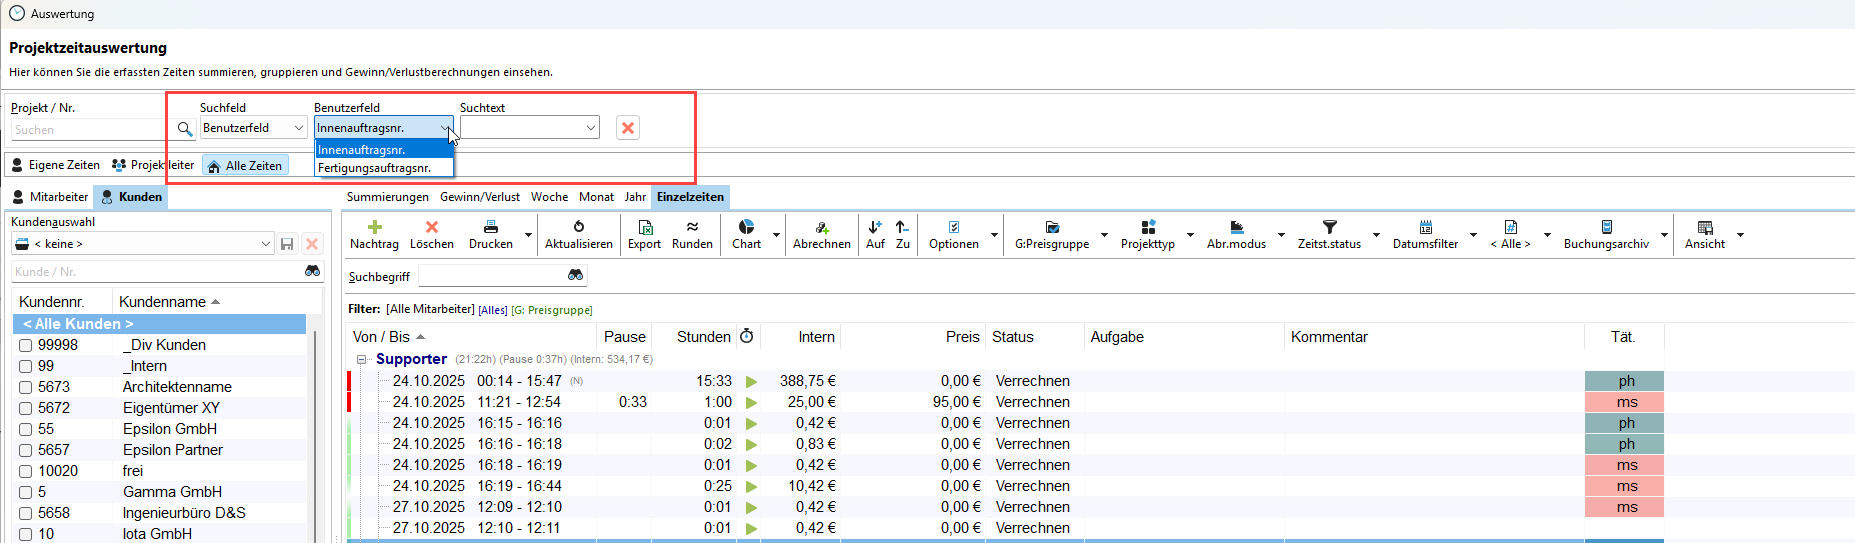The image size is (1855, 543).
Task: Open the Chart pie icon
Action: point(746,228)
